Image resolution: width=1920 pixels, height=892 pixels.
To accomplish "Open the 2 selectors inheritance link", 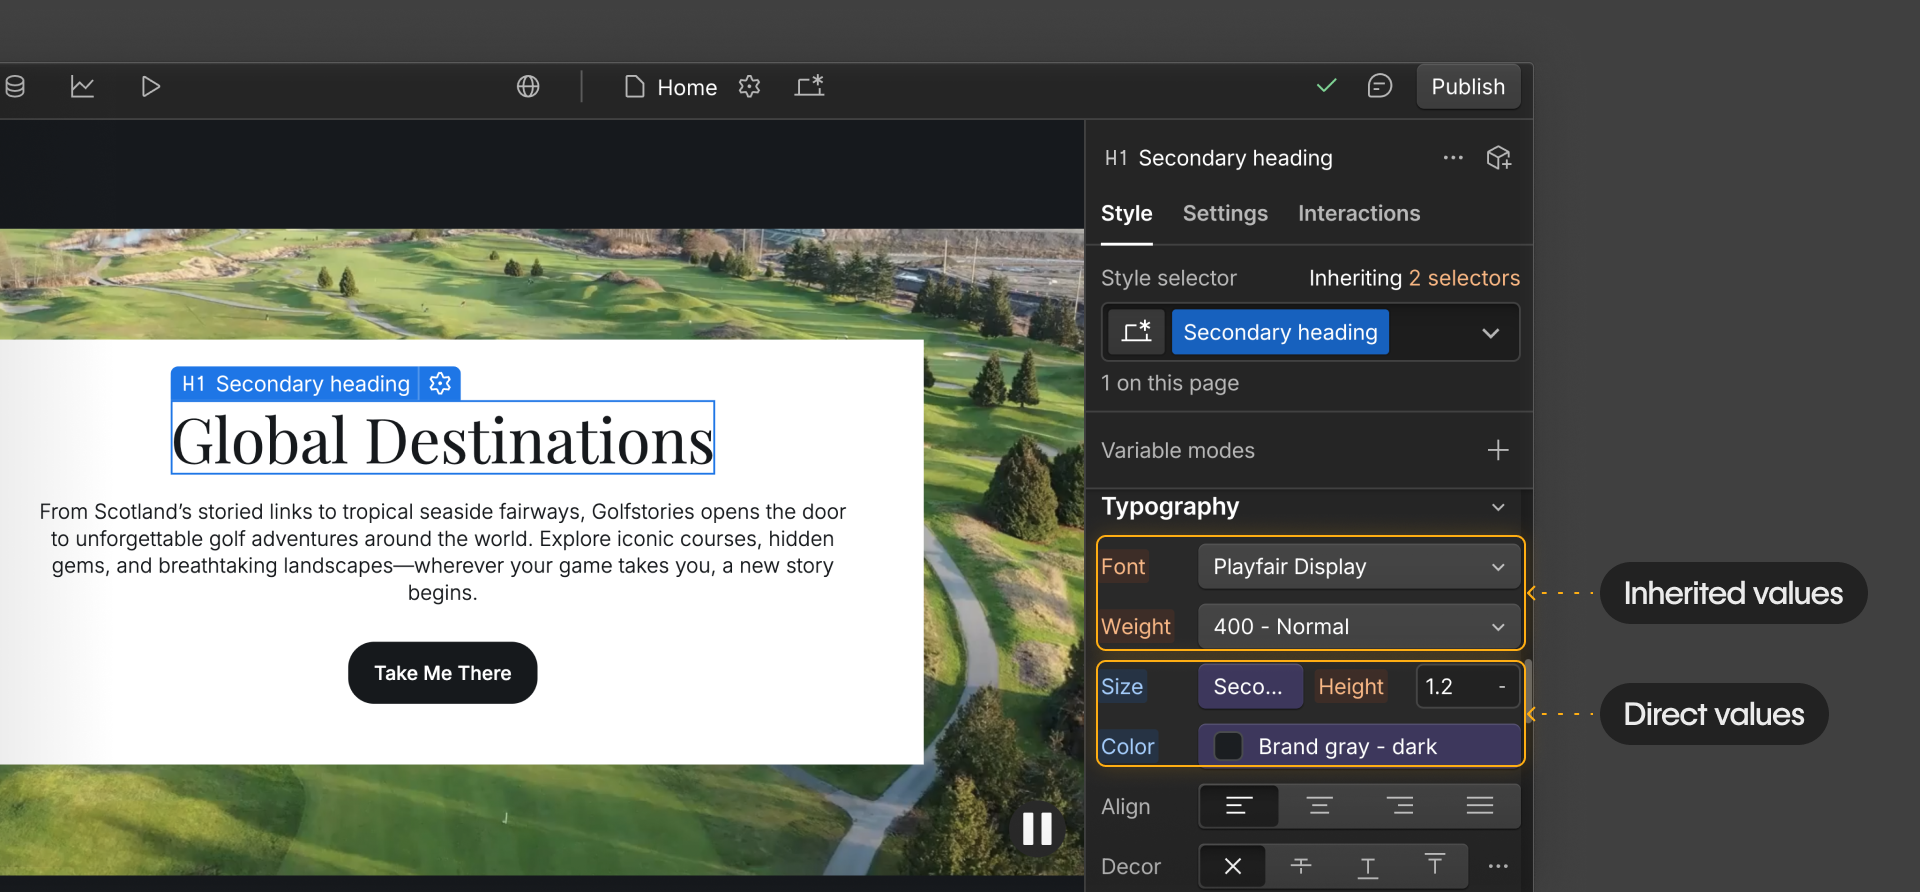I will [x=1464, y=278].
